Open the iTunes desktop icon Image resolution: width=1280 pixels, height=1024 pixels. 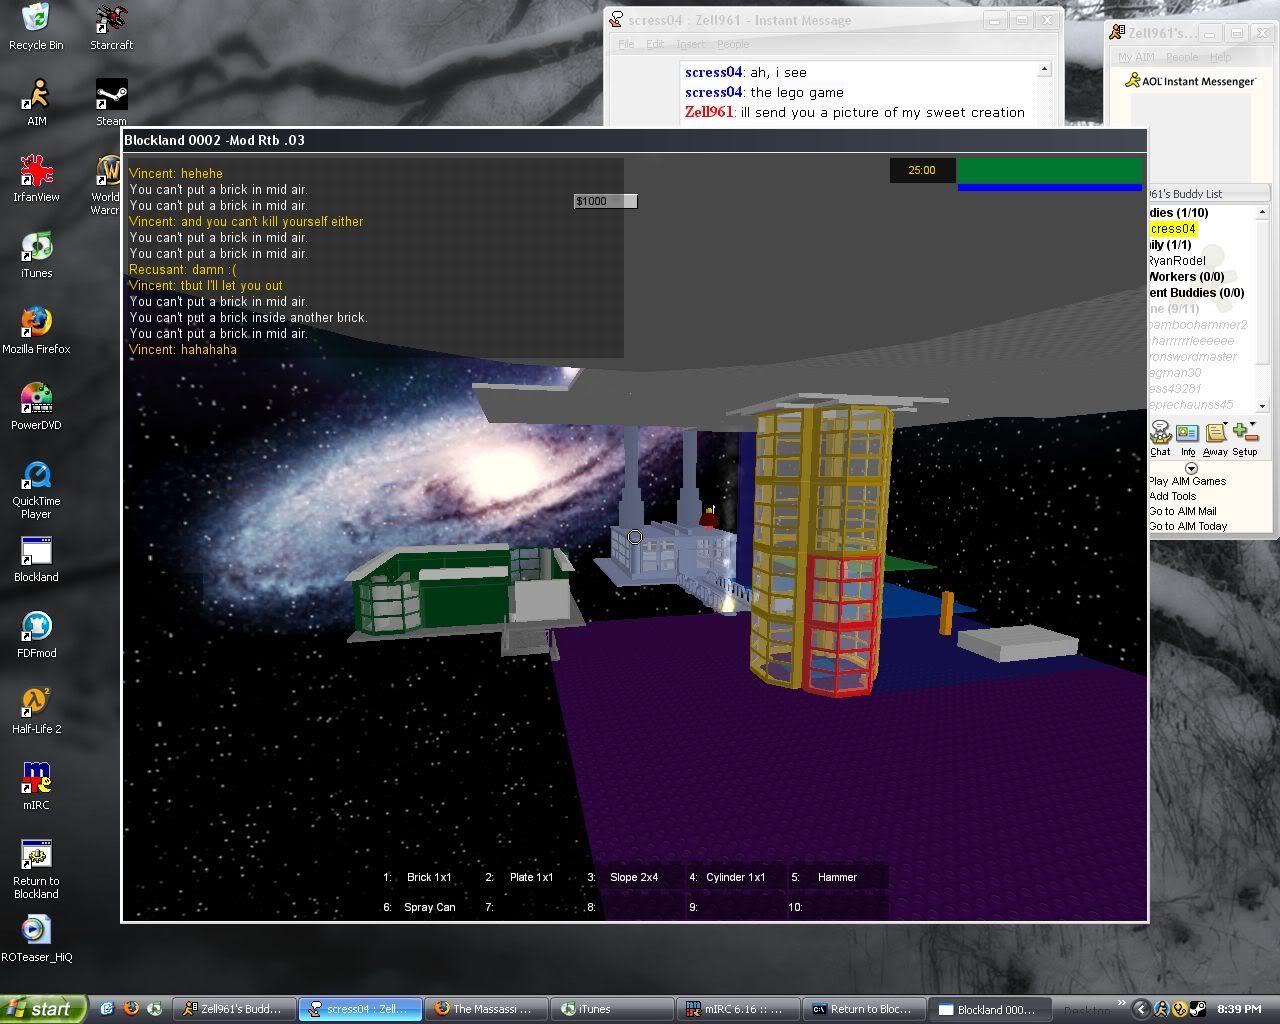pos(36,255)
